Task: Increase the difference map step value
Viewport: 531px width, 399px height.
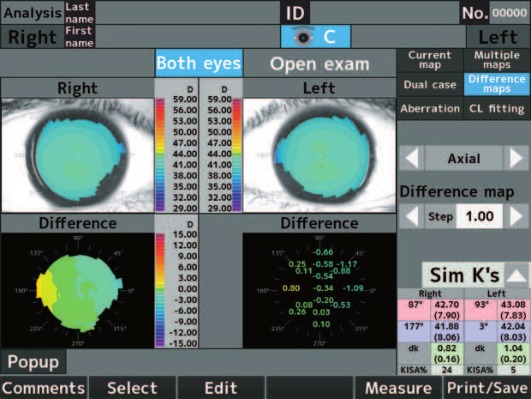Action: [x=516, y=216]
